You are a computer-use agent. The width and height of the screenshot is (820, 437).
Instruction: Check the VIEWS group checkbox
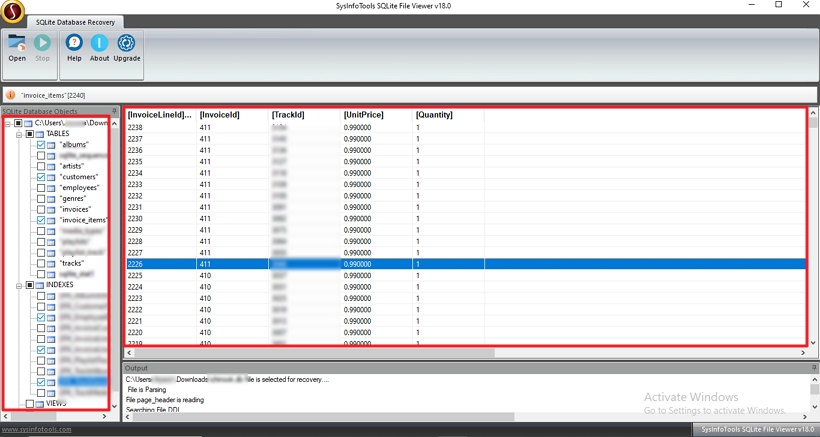point(30,404)
